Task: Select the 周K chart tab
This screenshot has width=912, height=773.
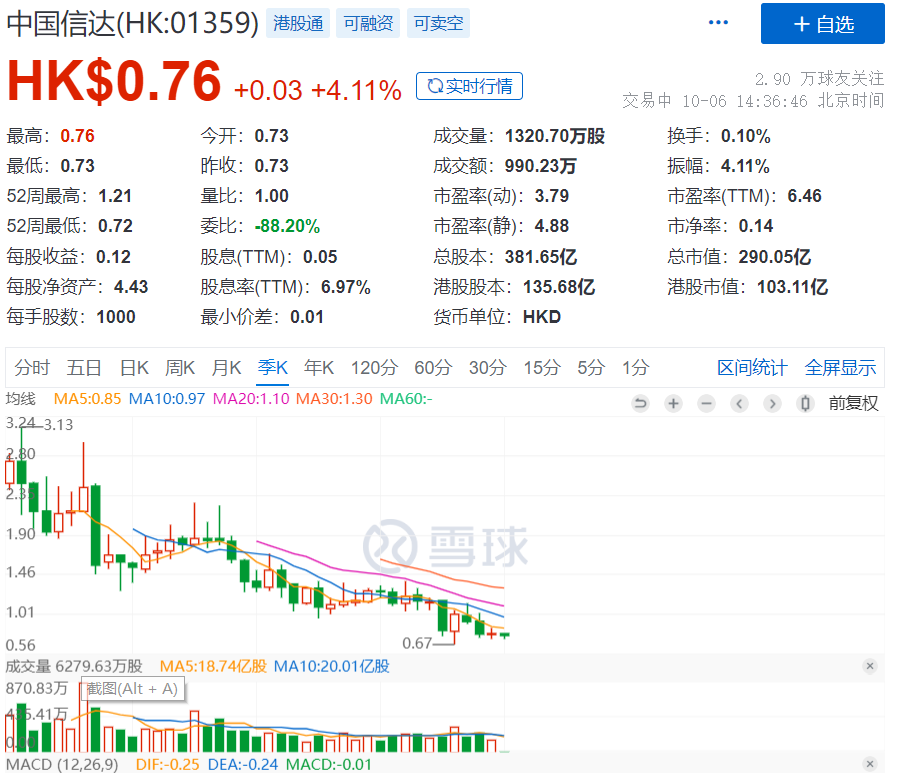Action: click(x=180, y=368)
